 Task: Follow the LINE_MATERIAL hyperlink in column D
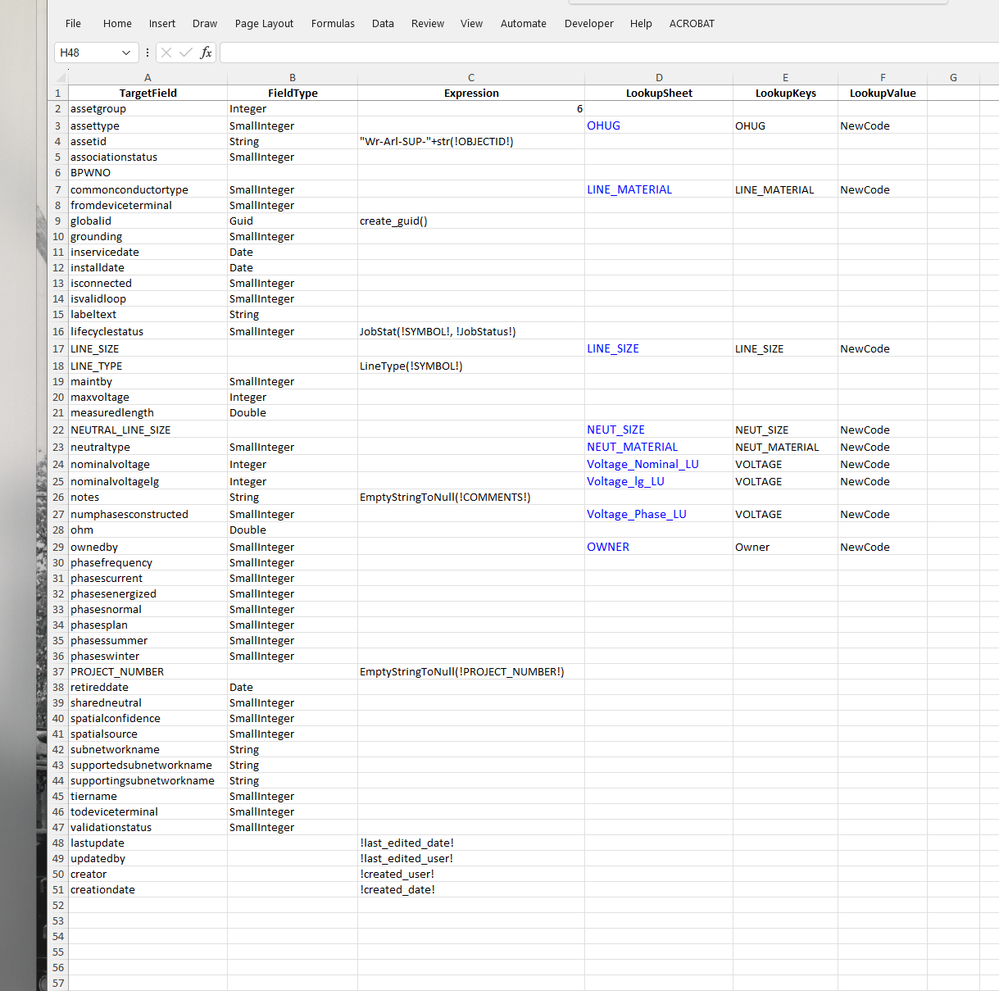click(629, 189)
